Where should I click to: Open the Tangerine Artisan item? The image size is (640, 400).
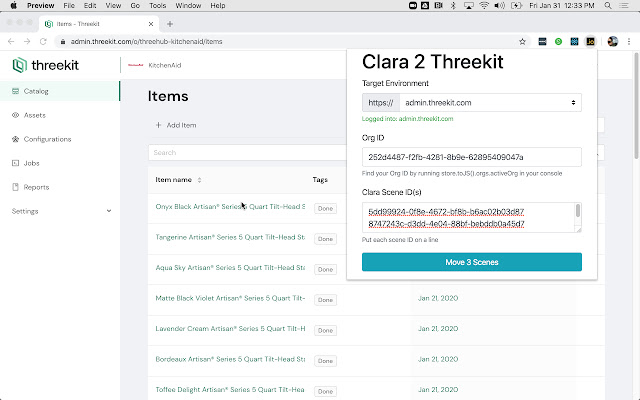230,237
